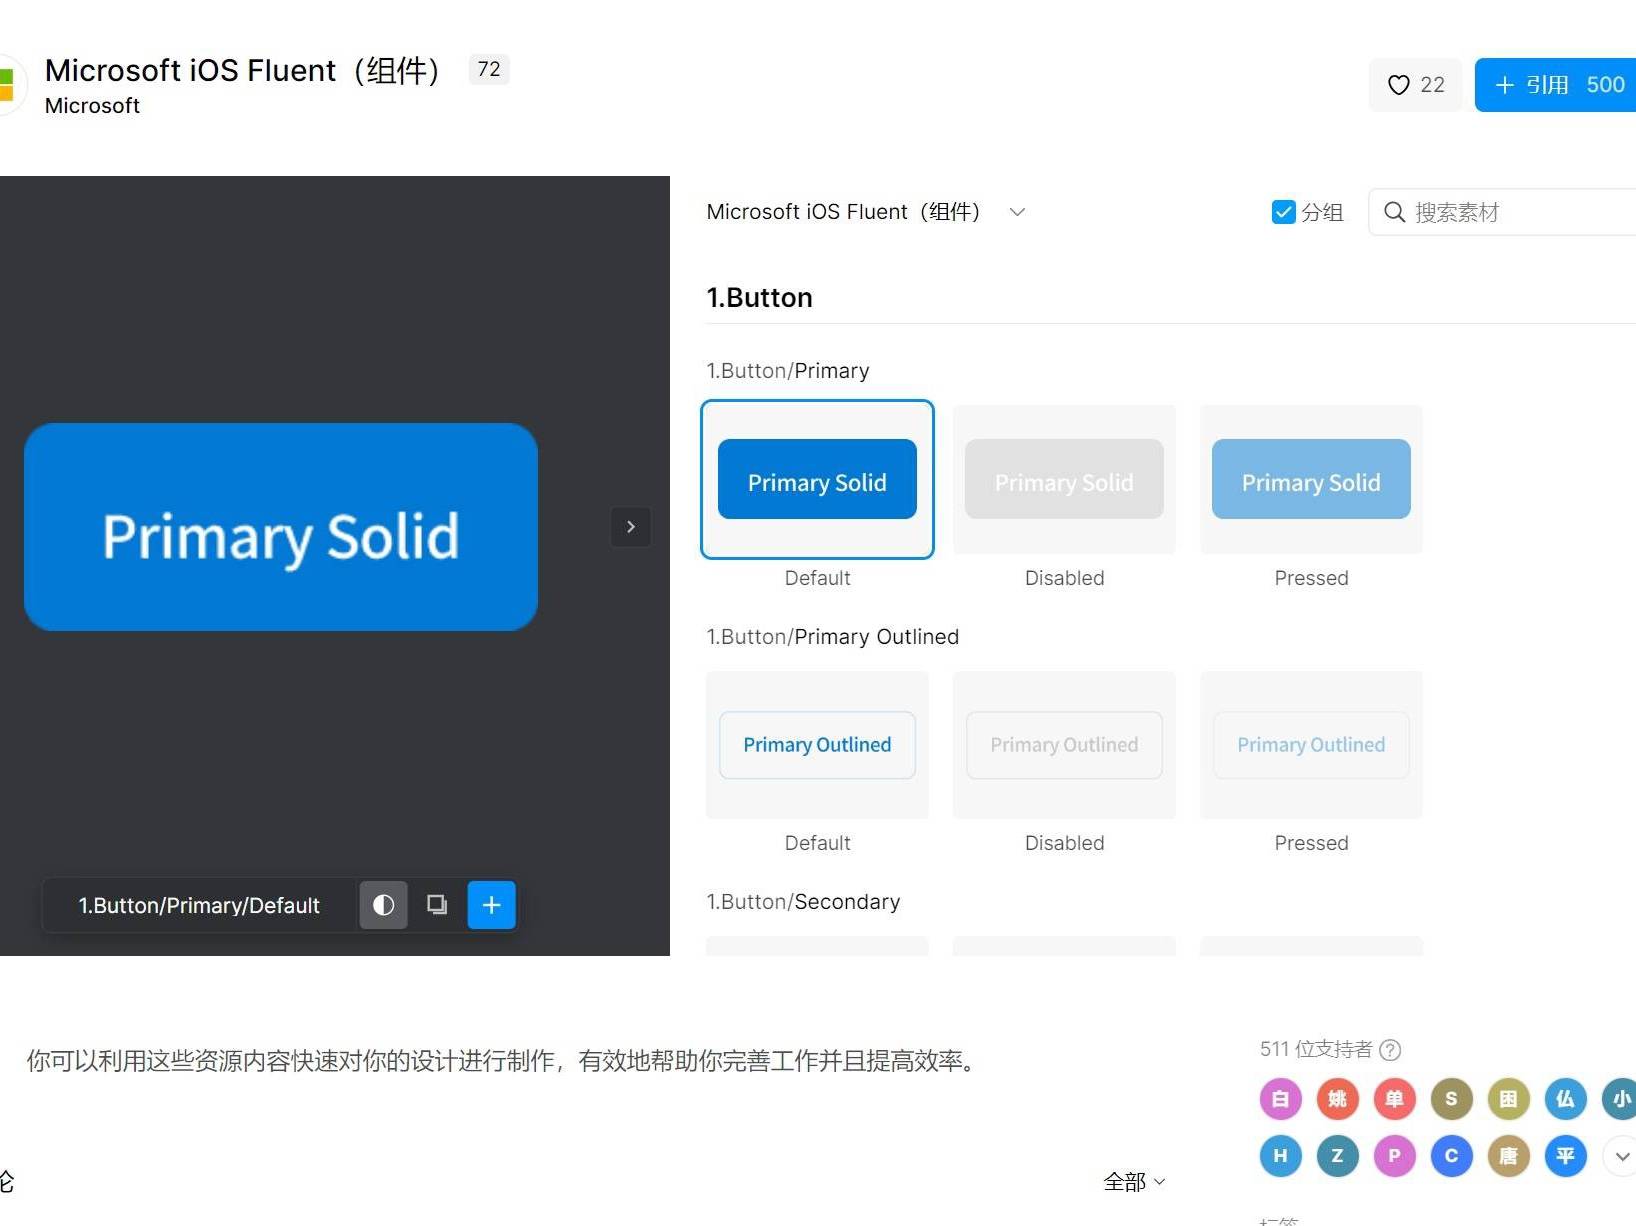This screenshot has width=1636, height=1226.
Task: Expand more supporters with down chevron
Action: pyautogui.click(x=1620, y=1156)
